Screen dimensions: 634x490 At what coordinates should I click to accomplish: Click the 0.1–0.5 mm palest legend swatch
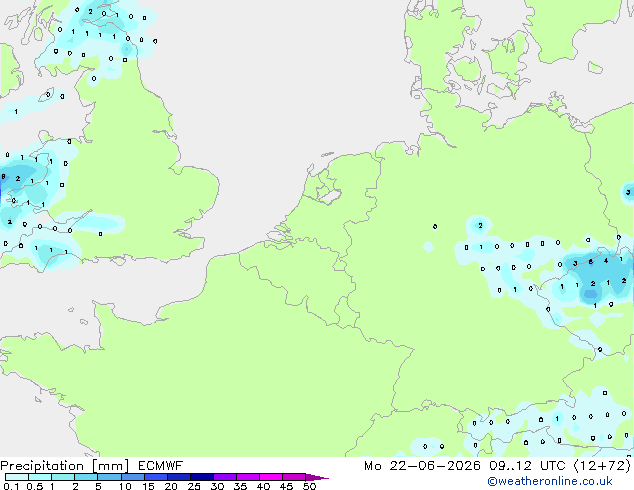point(17,477)
